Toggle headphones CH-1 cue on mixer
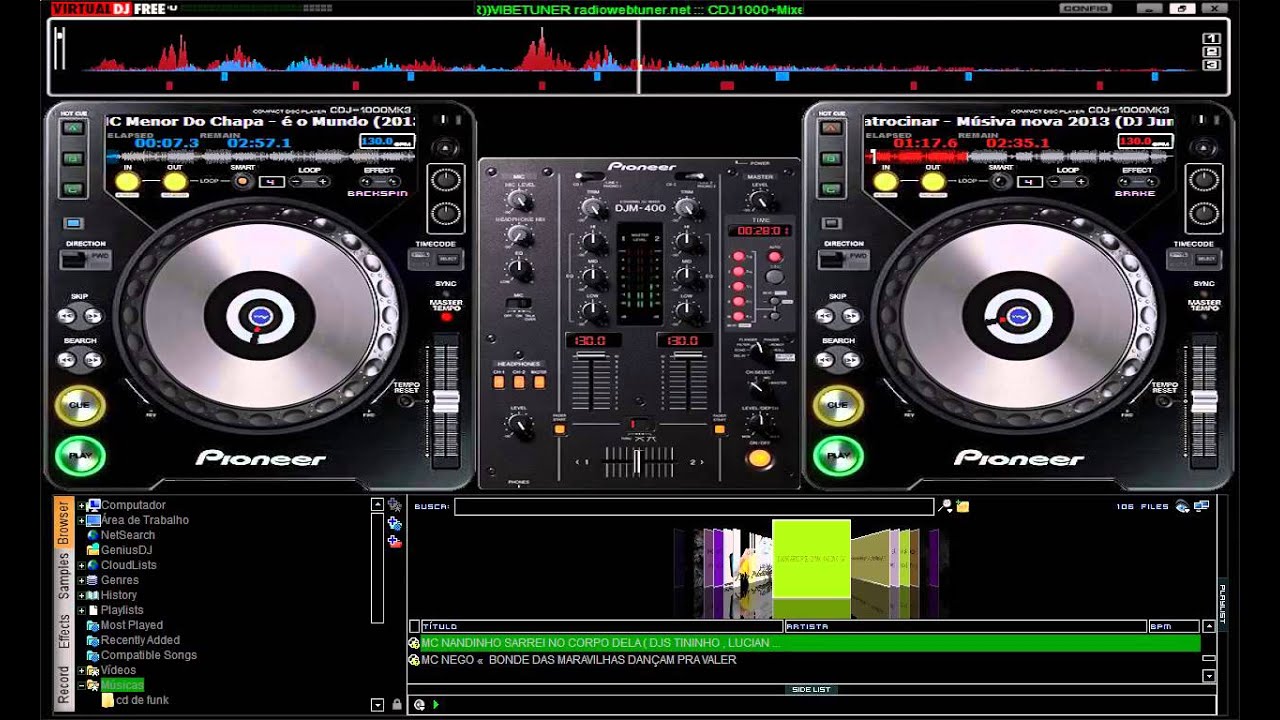Viewport: 1280px width, 720px height. [x=499, y=381]
